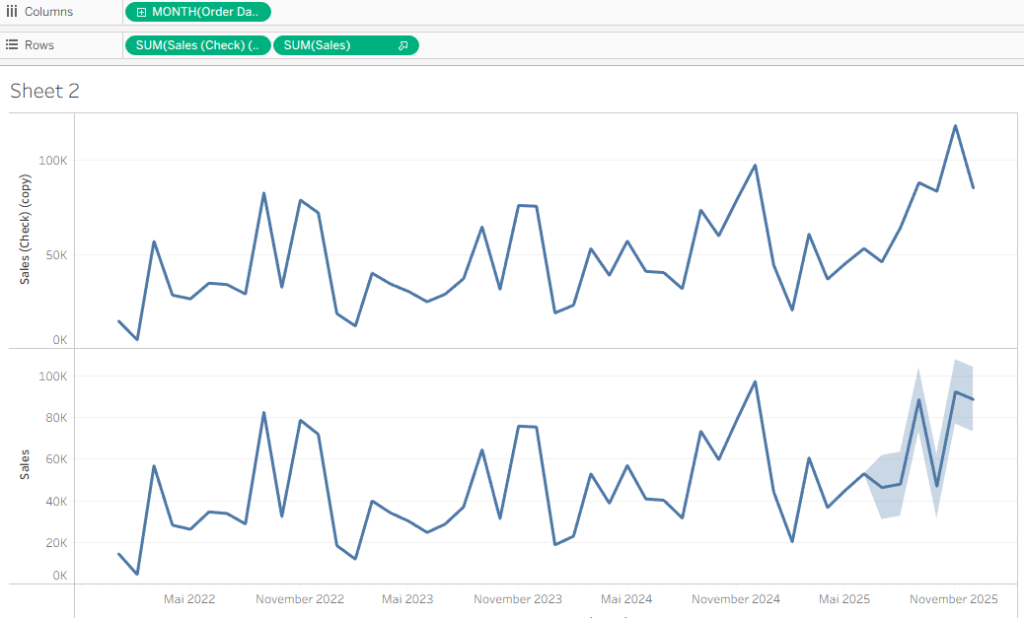
Task: Click the Sales (Check) (copy) axis title
Action: click(x=26, y=230)
